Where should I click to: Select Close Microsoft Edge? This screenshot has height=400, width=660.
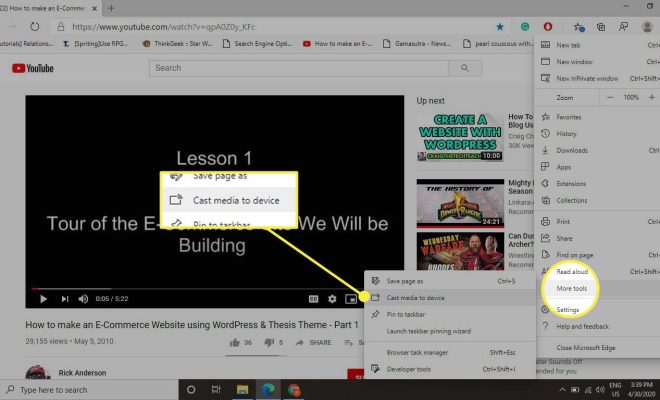coord(597,348)
